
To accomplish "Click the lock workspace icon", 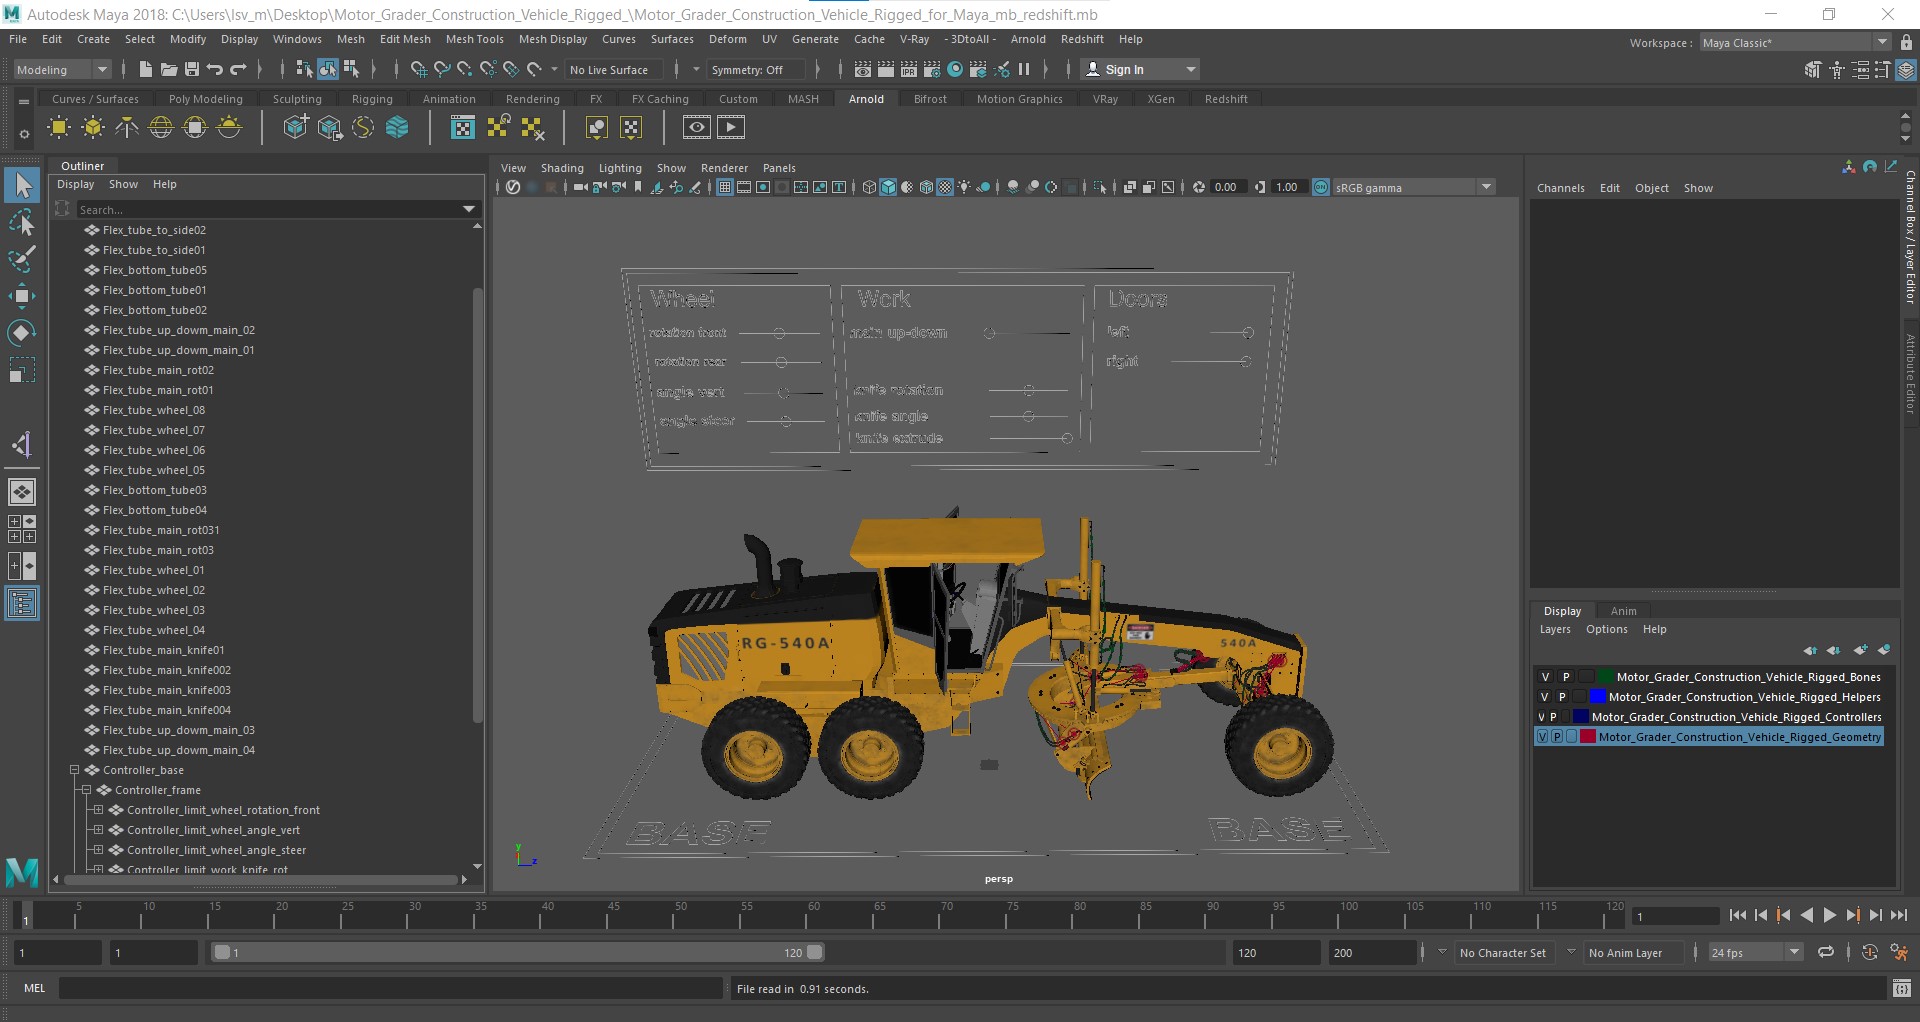I will pos(1906,42).
